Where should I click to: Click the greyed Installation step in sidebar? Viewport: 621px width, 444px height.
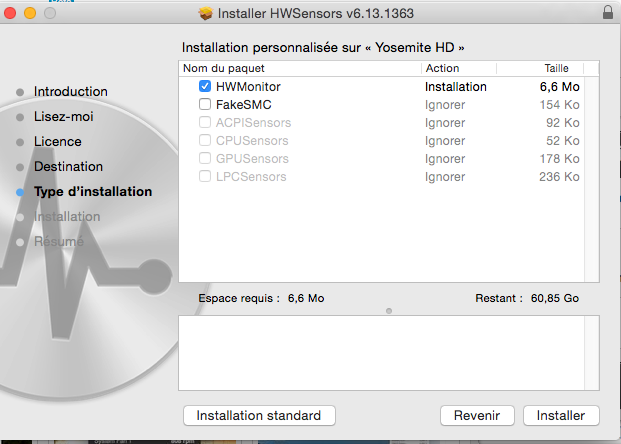(x=67, y=217)
